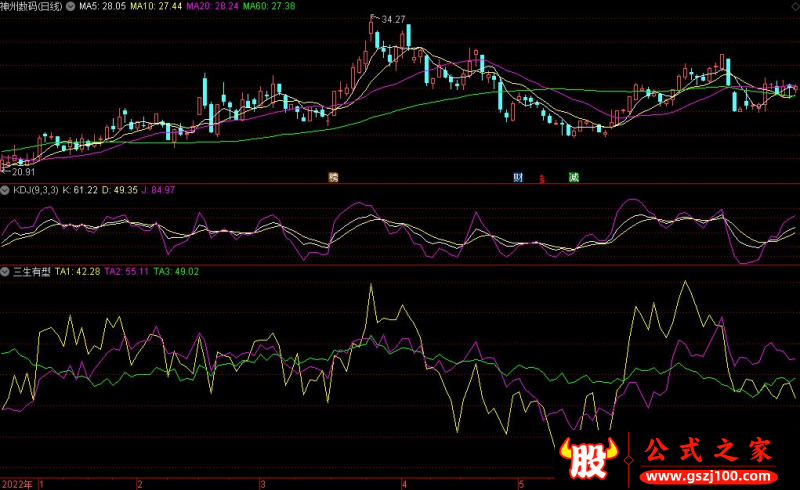This screenshot has height=490, width=800.
Task: Click the month 3 marker on time axis
Action: pyautogui.click(x=263, y=484)
